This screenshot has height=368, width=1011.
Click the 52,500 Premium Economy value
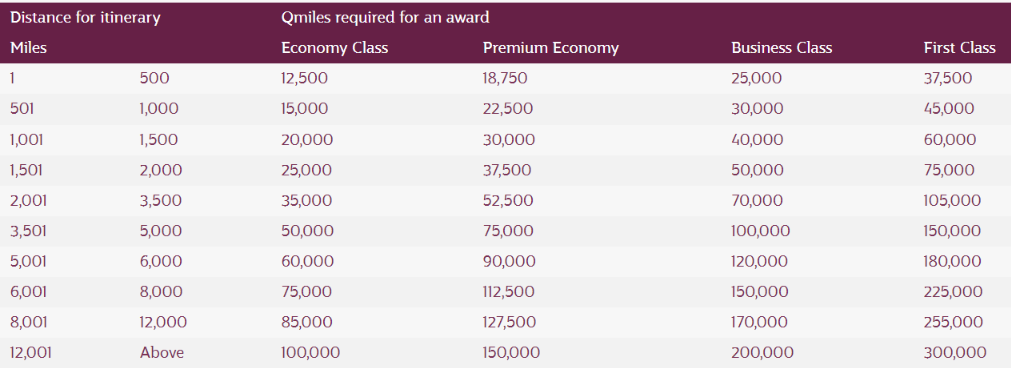(x=508, y=200)
